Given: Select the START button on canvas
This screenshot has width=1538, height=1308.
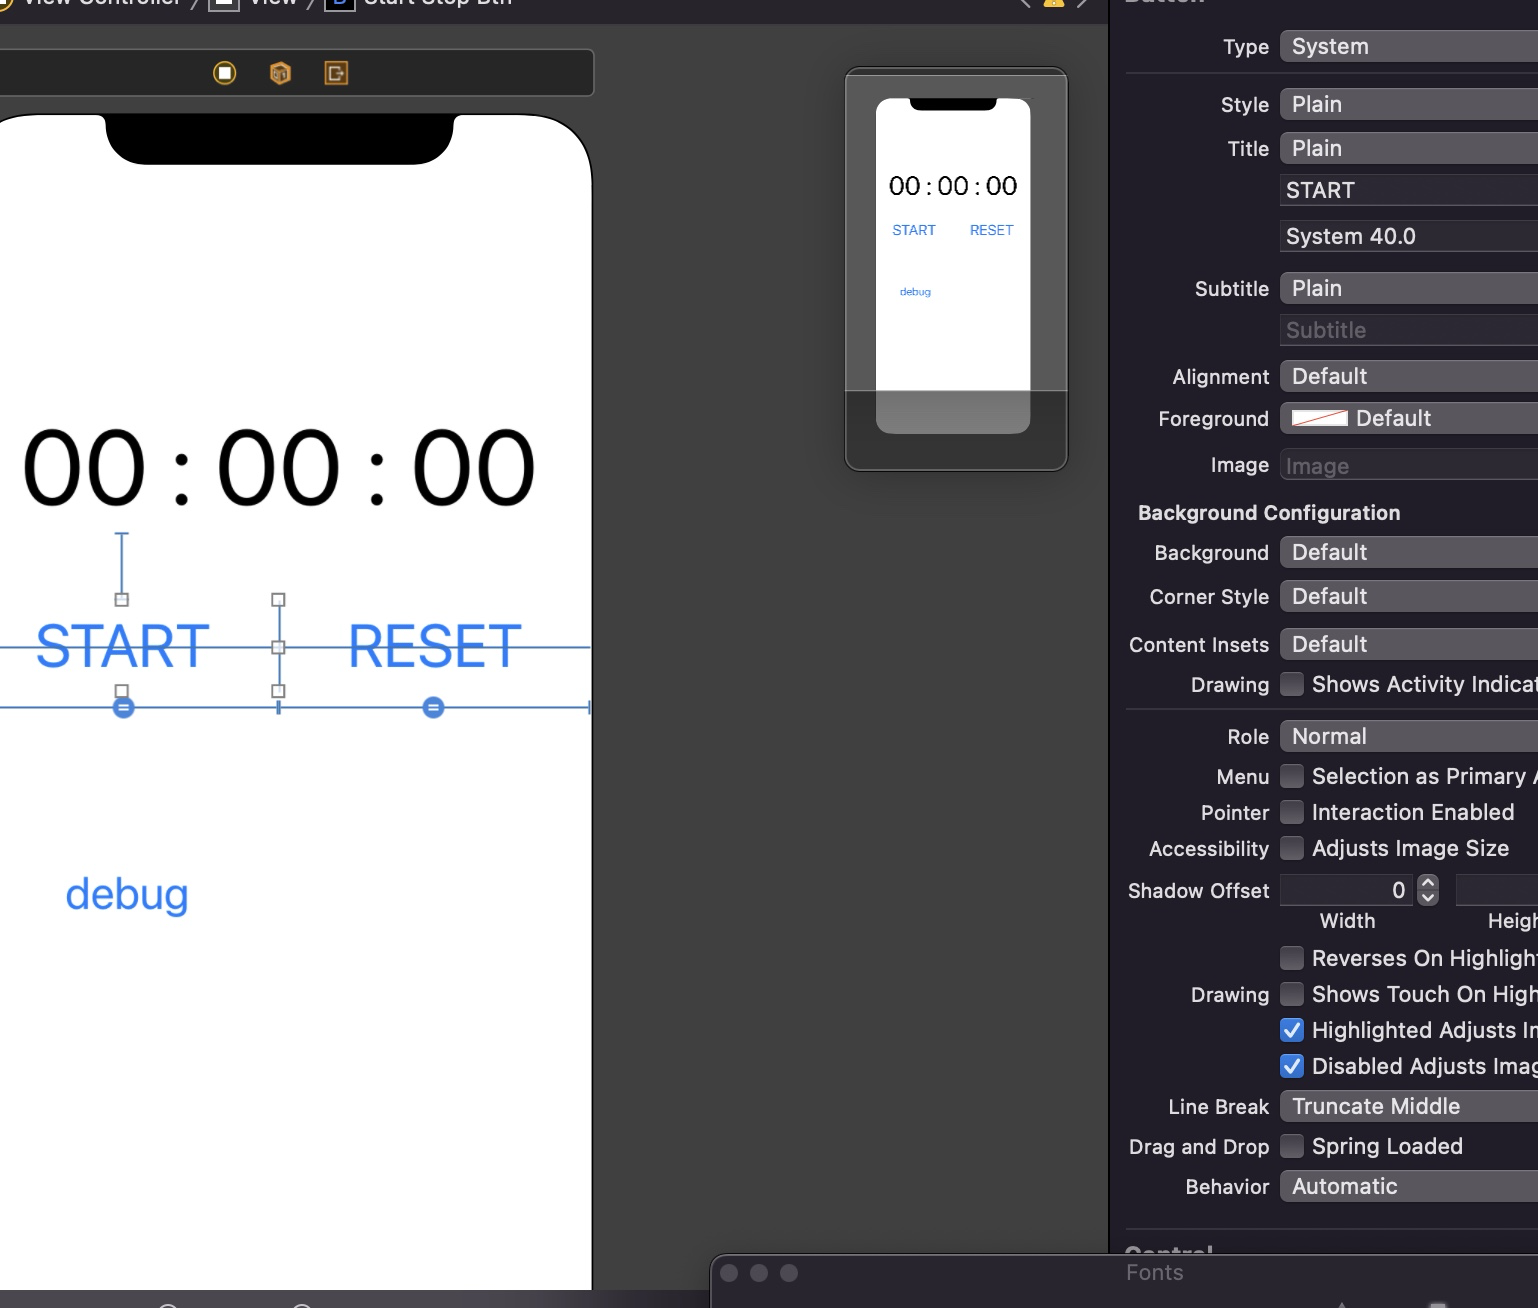Looking at the screenshot, I should 122,646.
